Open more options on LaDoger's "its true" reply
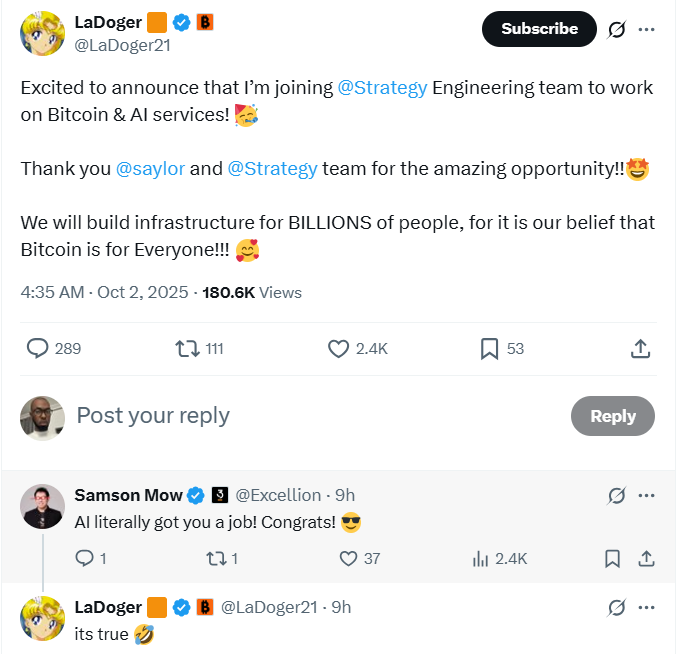Image resolution: width=678 pixels, height=654 pixels. pyautogui.click(x=646, y=607)
